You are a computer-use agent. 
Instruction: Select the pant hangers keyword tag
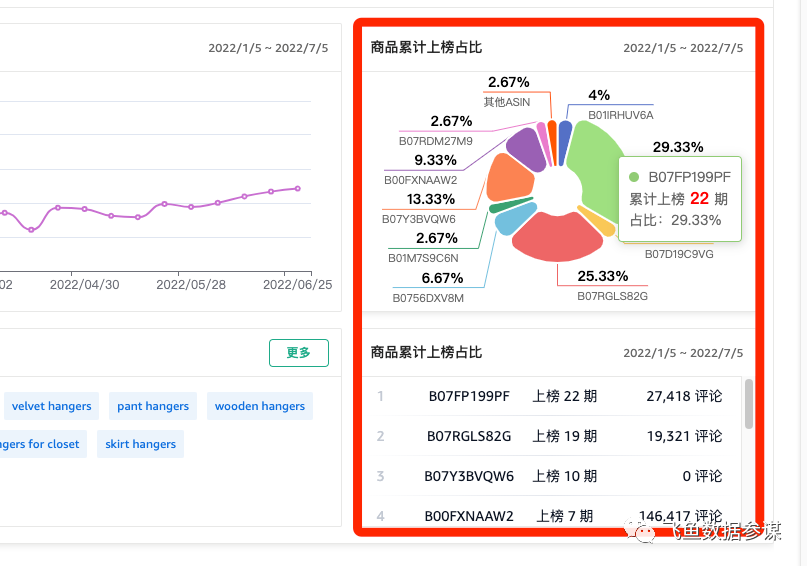coord(152,406)
